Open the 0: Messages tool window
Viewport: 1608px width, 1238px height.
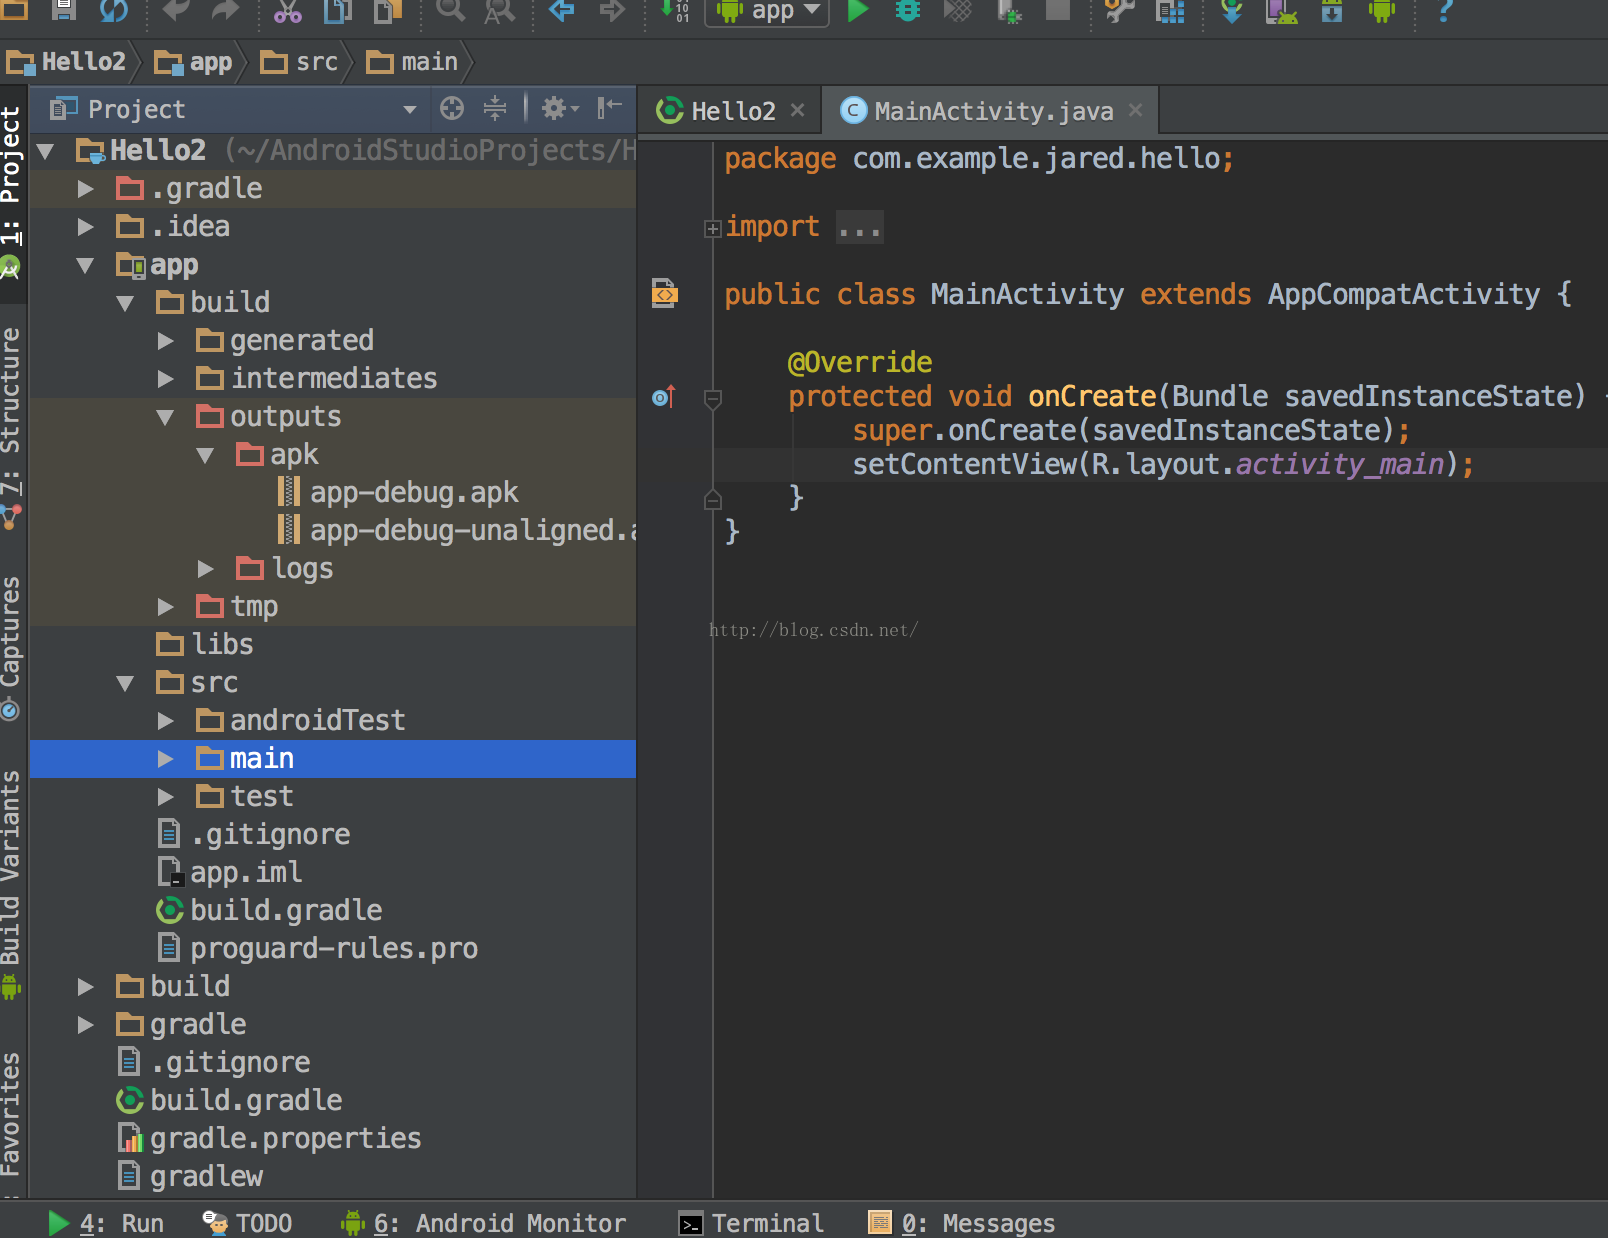[x=962, y=1223]
